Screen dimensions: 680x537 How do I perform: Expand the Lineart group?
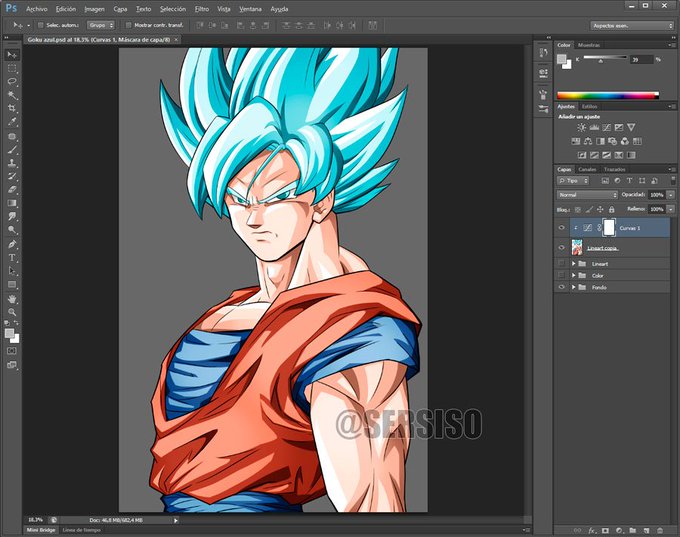[574, 263]
